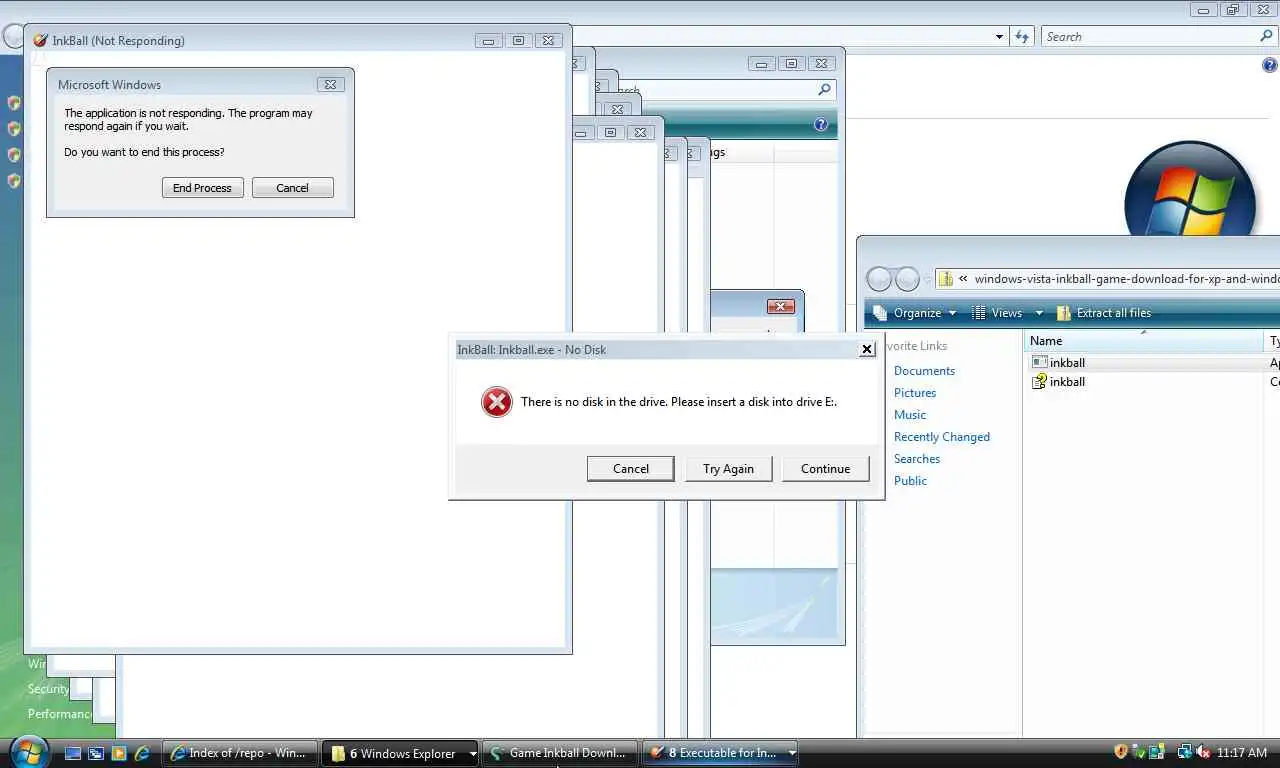Open the Views dropdown arrow

point(1038,313)
